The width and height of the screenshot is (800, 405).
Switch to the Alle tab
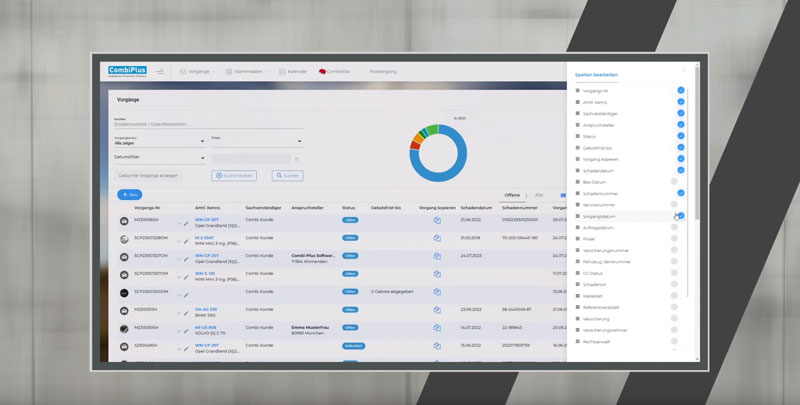(x=539, y=195)
